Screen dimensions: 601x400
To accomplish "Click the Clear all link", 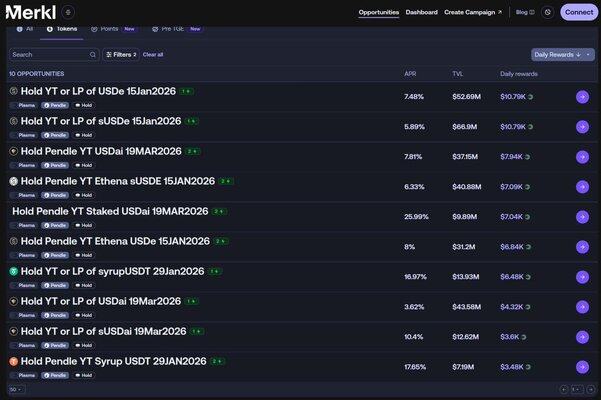I will (153, 54).
